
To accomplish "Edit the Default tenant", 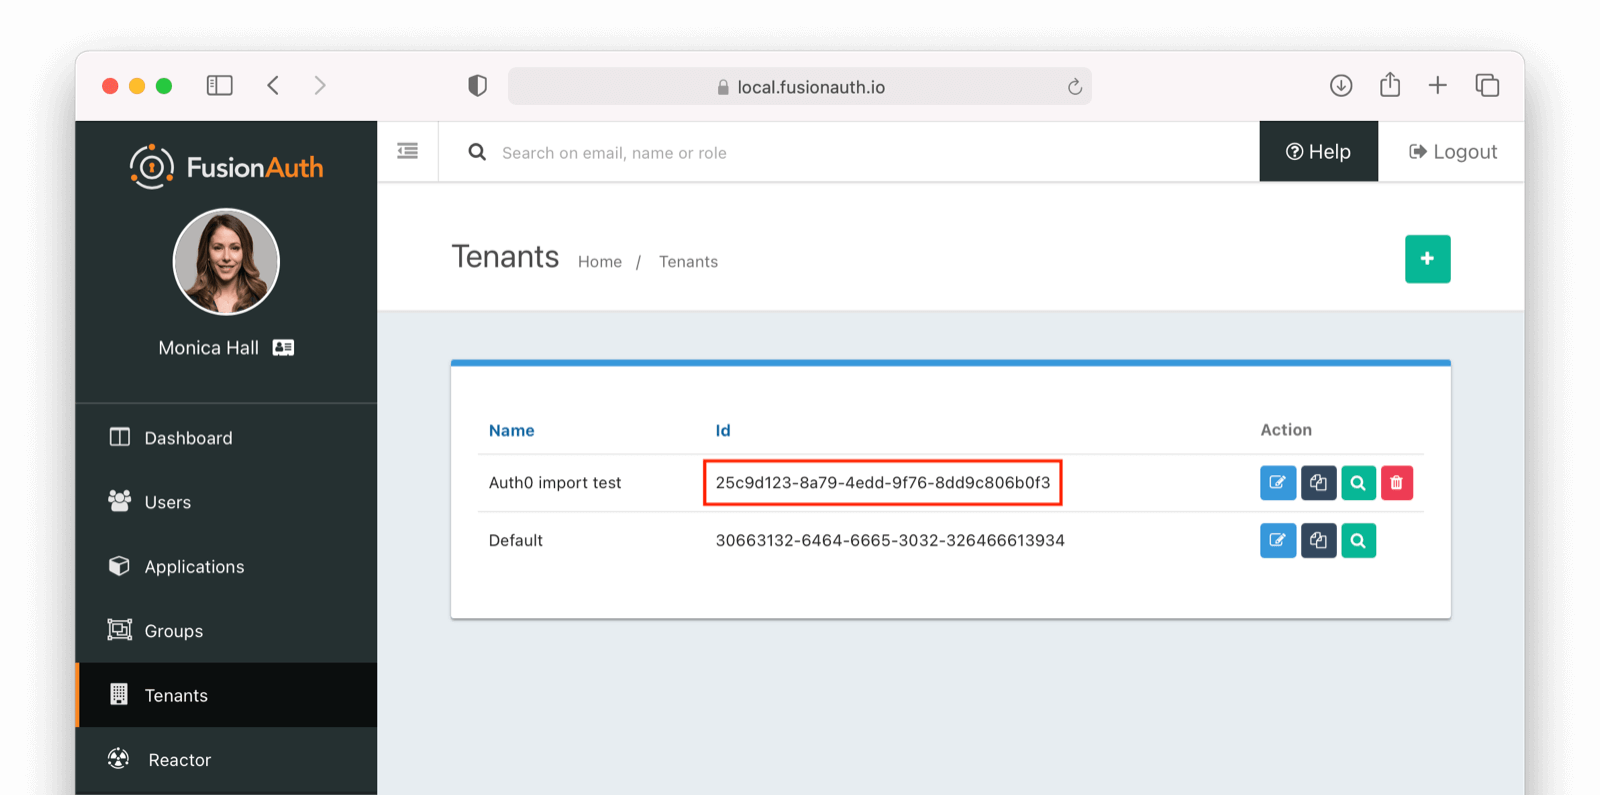I will click(x=1277, y=541).
